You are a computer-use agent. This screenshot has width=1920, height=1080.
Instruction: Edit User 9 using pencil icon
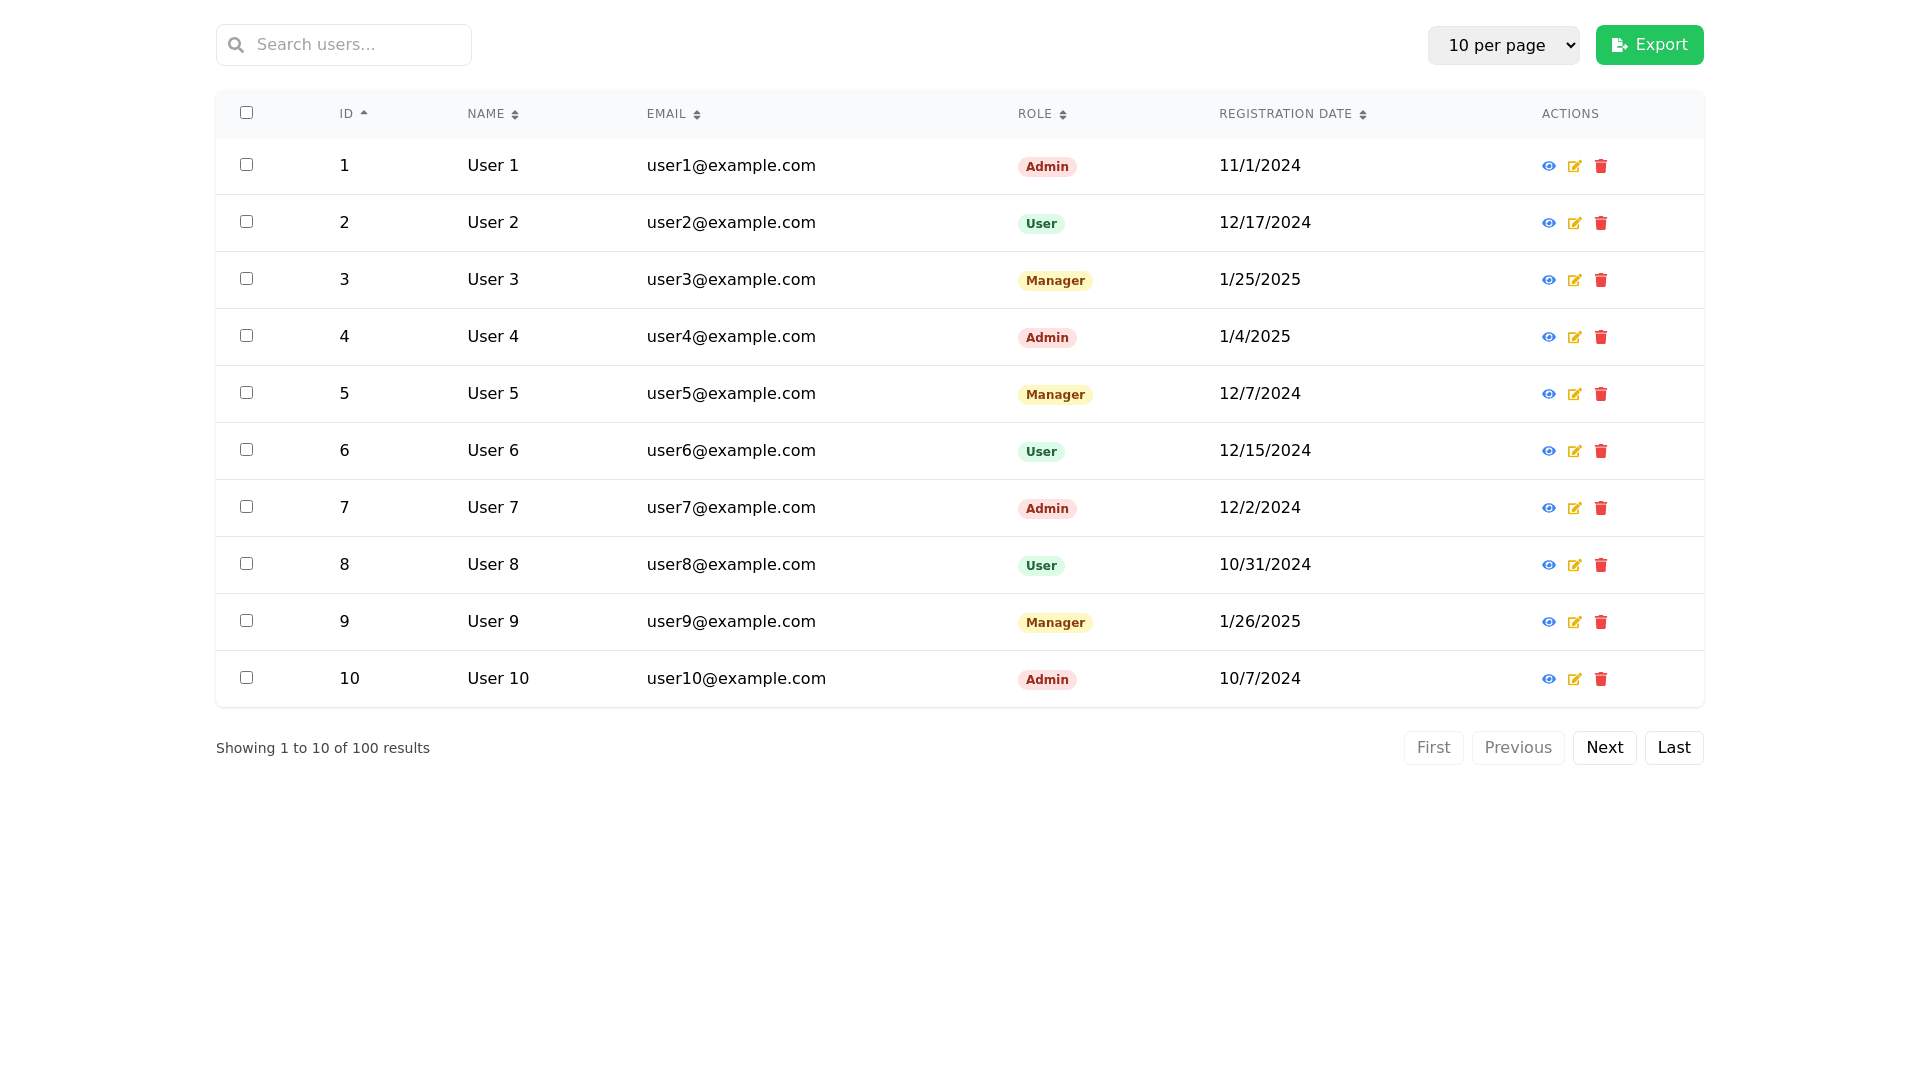point(1574,622)
